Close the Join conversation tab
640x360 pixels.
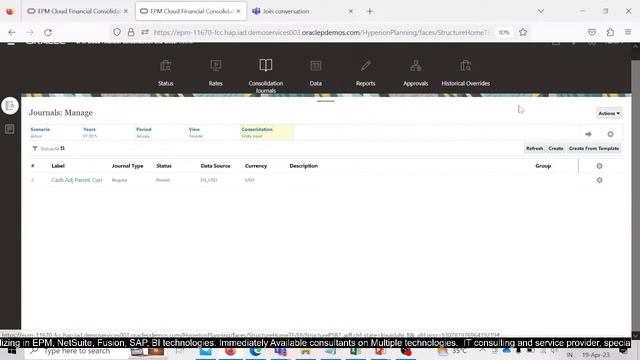pos(351,11)
